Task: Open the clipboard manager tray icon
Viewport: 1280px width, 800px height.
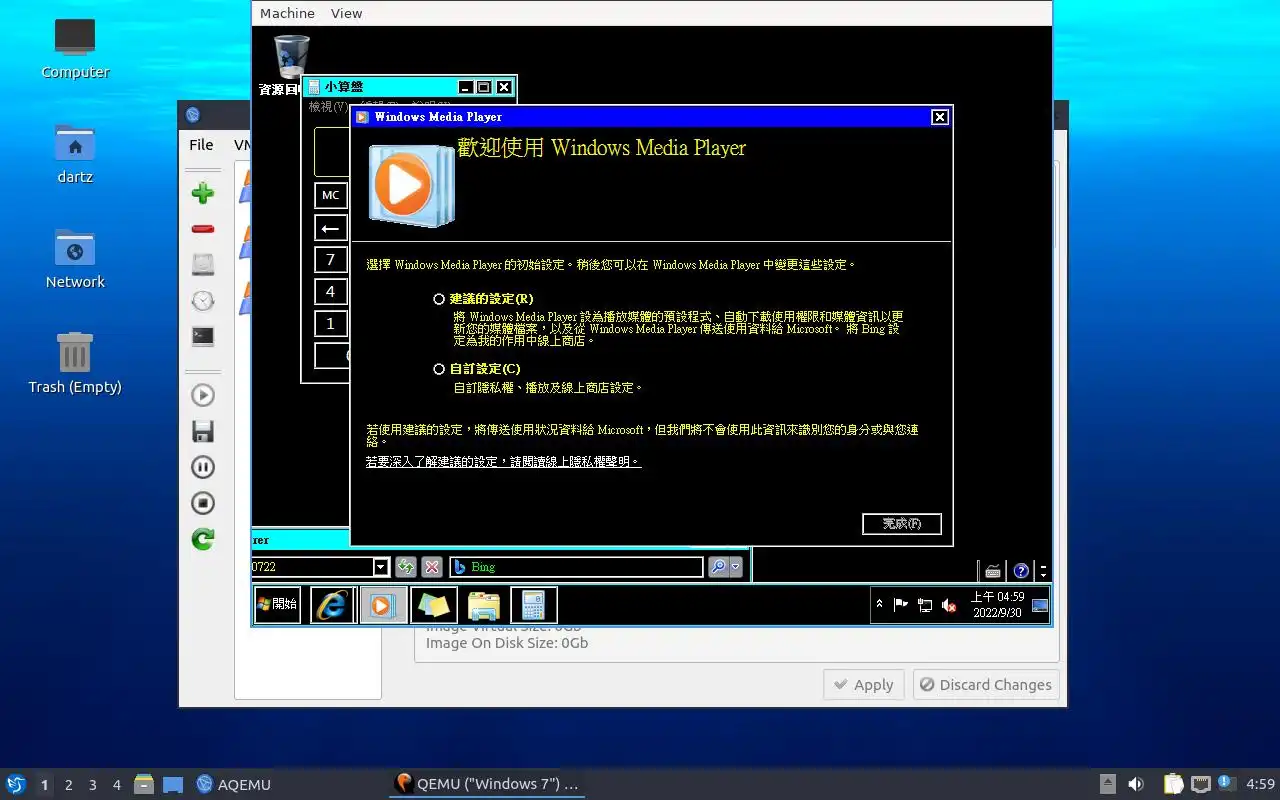Action: coord(1173,785)
